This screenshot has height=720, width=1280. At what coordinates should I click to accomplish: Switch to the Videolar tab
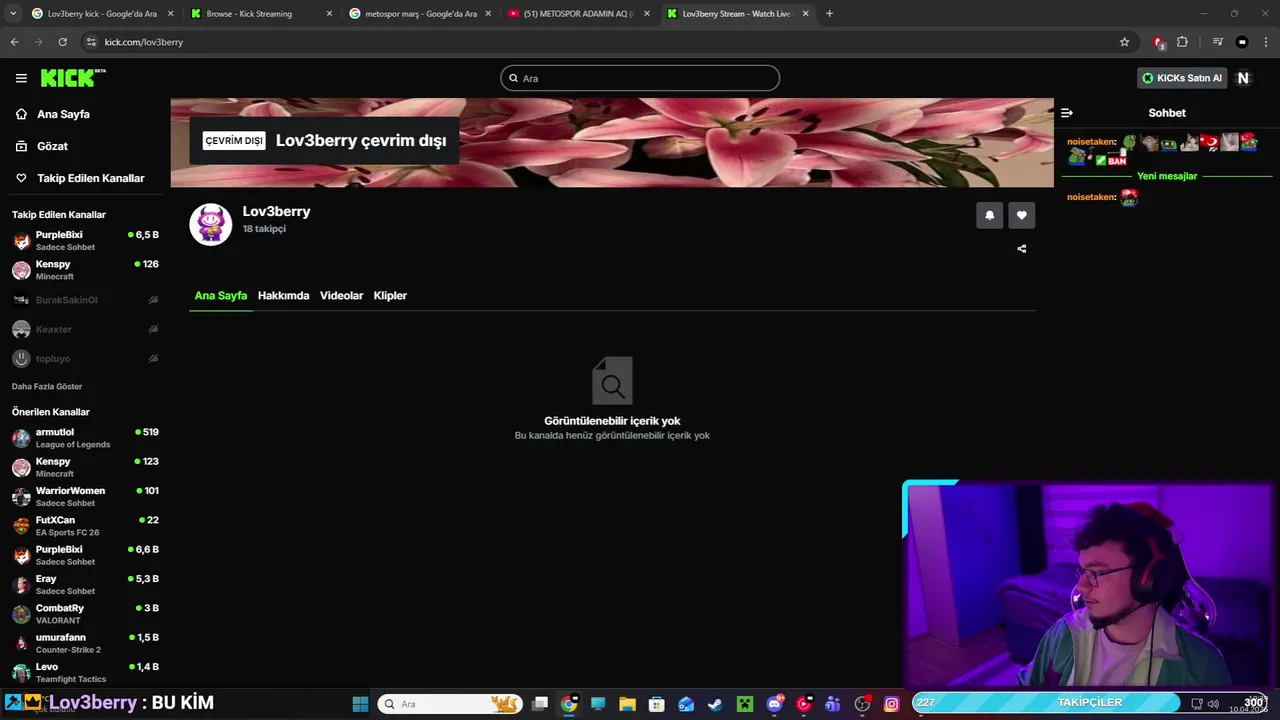coord(341,296)
